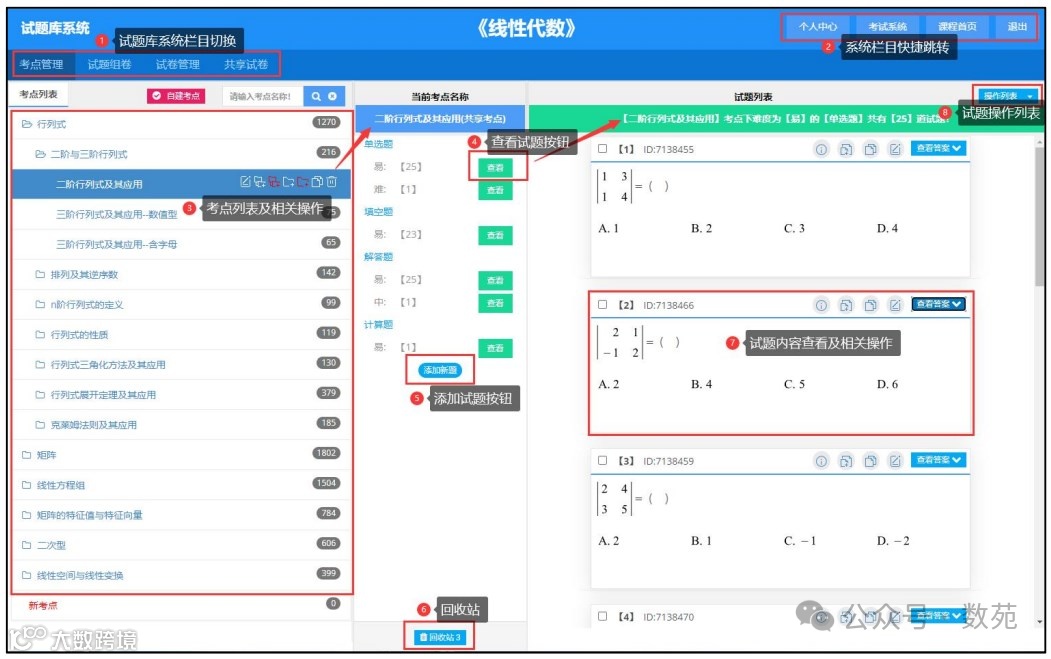Expand the 矩阵 folder
Image resolution: width=1051 pixels, height=659 pixels.
click(x=27, y=455)
